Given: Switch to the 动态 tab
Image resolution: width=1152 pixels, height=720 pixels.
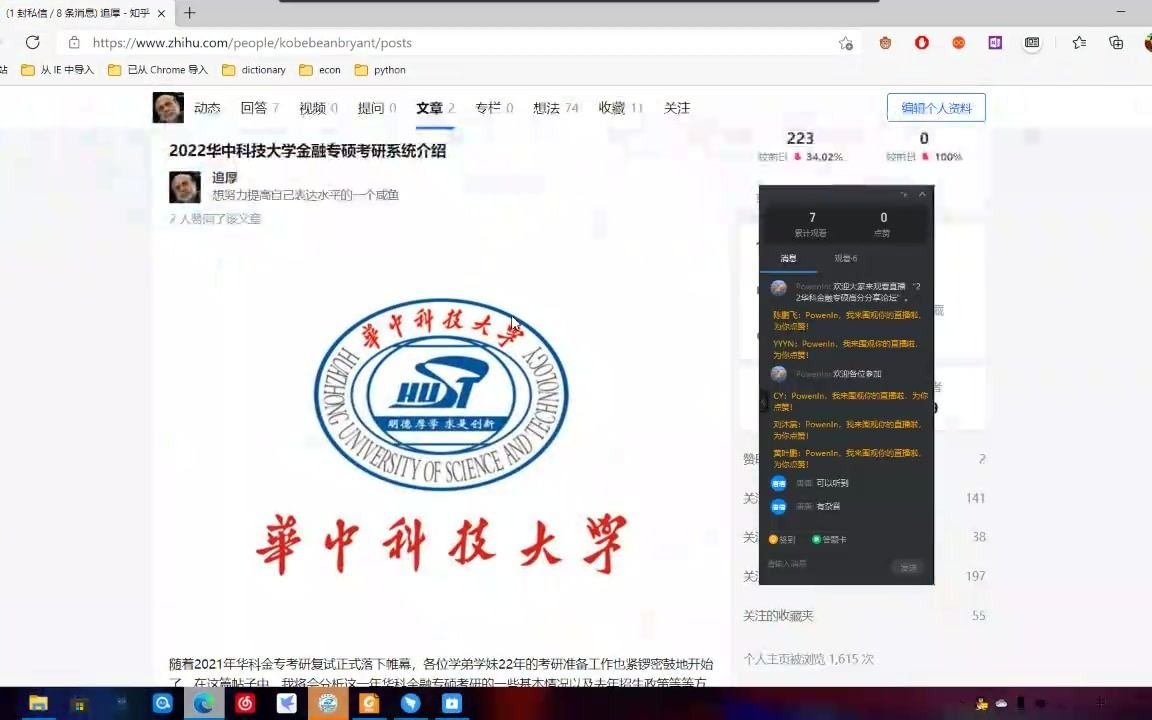Looking at the screenshot, I should pos(207,108).
